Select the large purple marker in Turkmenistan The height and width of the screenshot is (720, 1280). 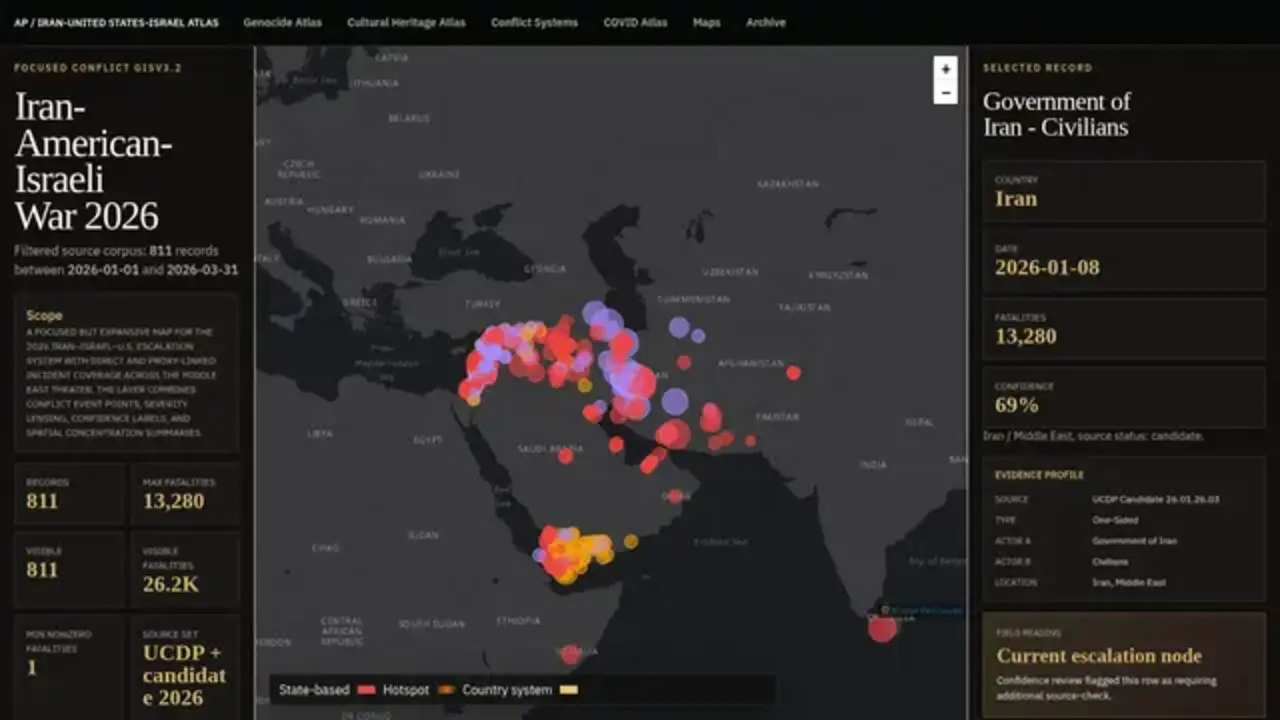pos(679,327)
